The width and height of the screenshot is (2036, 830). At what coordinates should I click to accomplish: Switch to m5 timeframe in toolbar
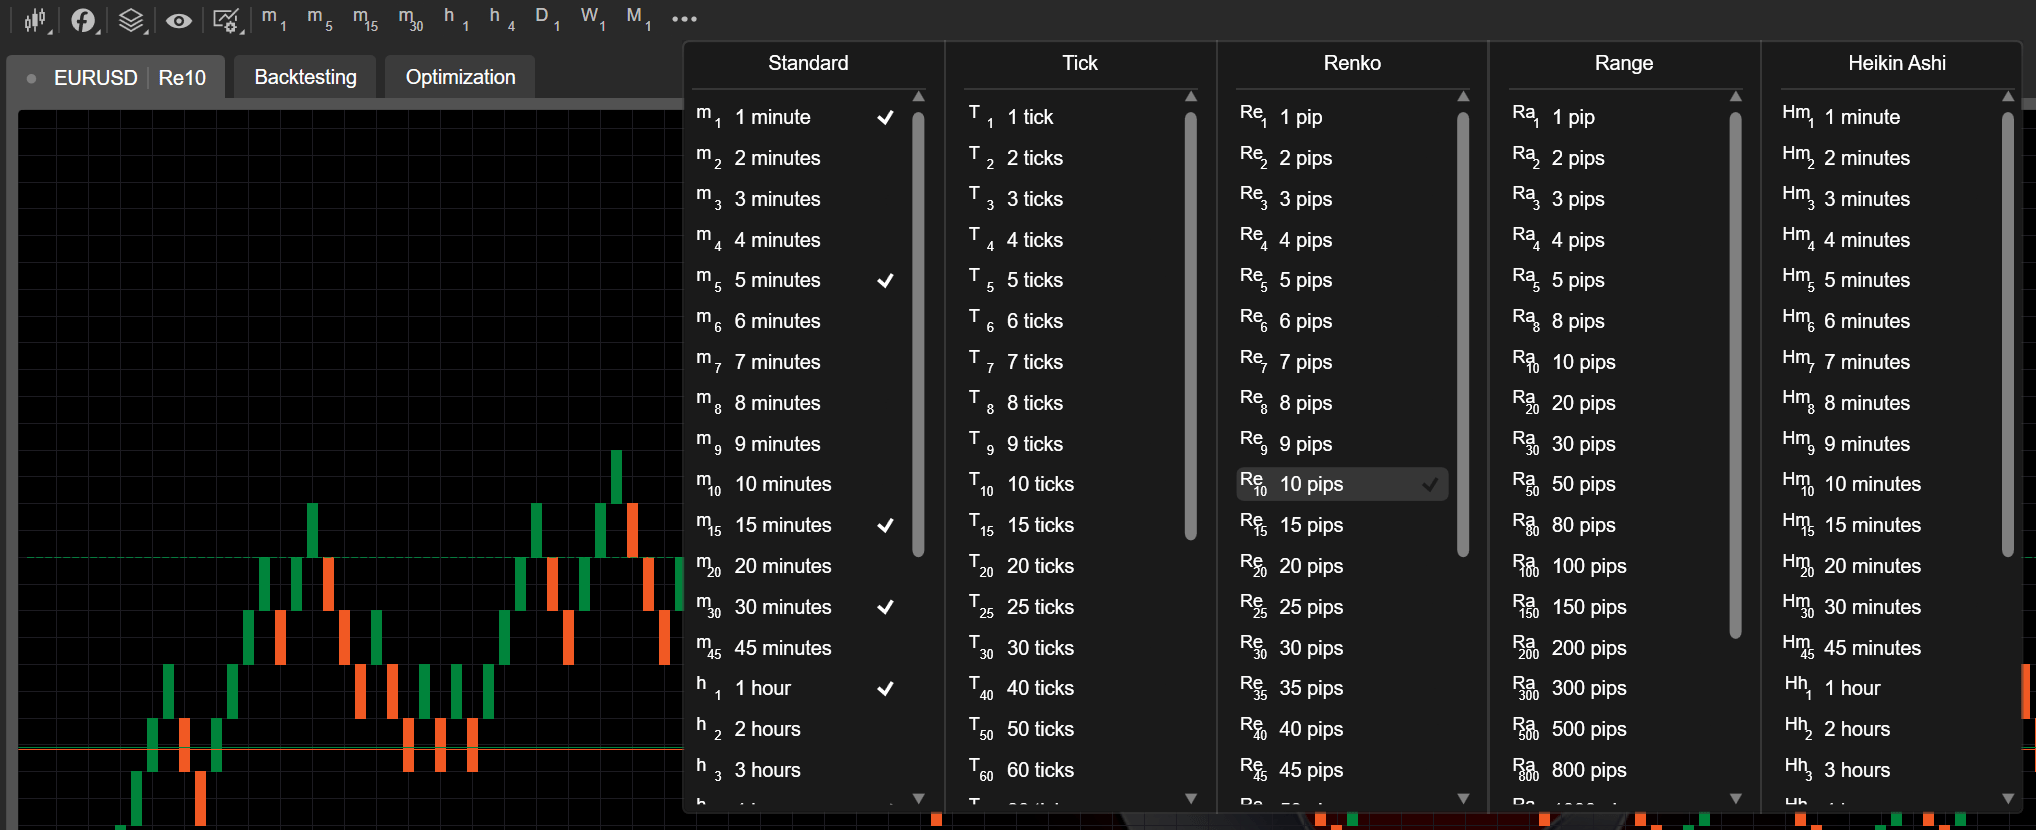pyautogui.click(x=319, y=18)
